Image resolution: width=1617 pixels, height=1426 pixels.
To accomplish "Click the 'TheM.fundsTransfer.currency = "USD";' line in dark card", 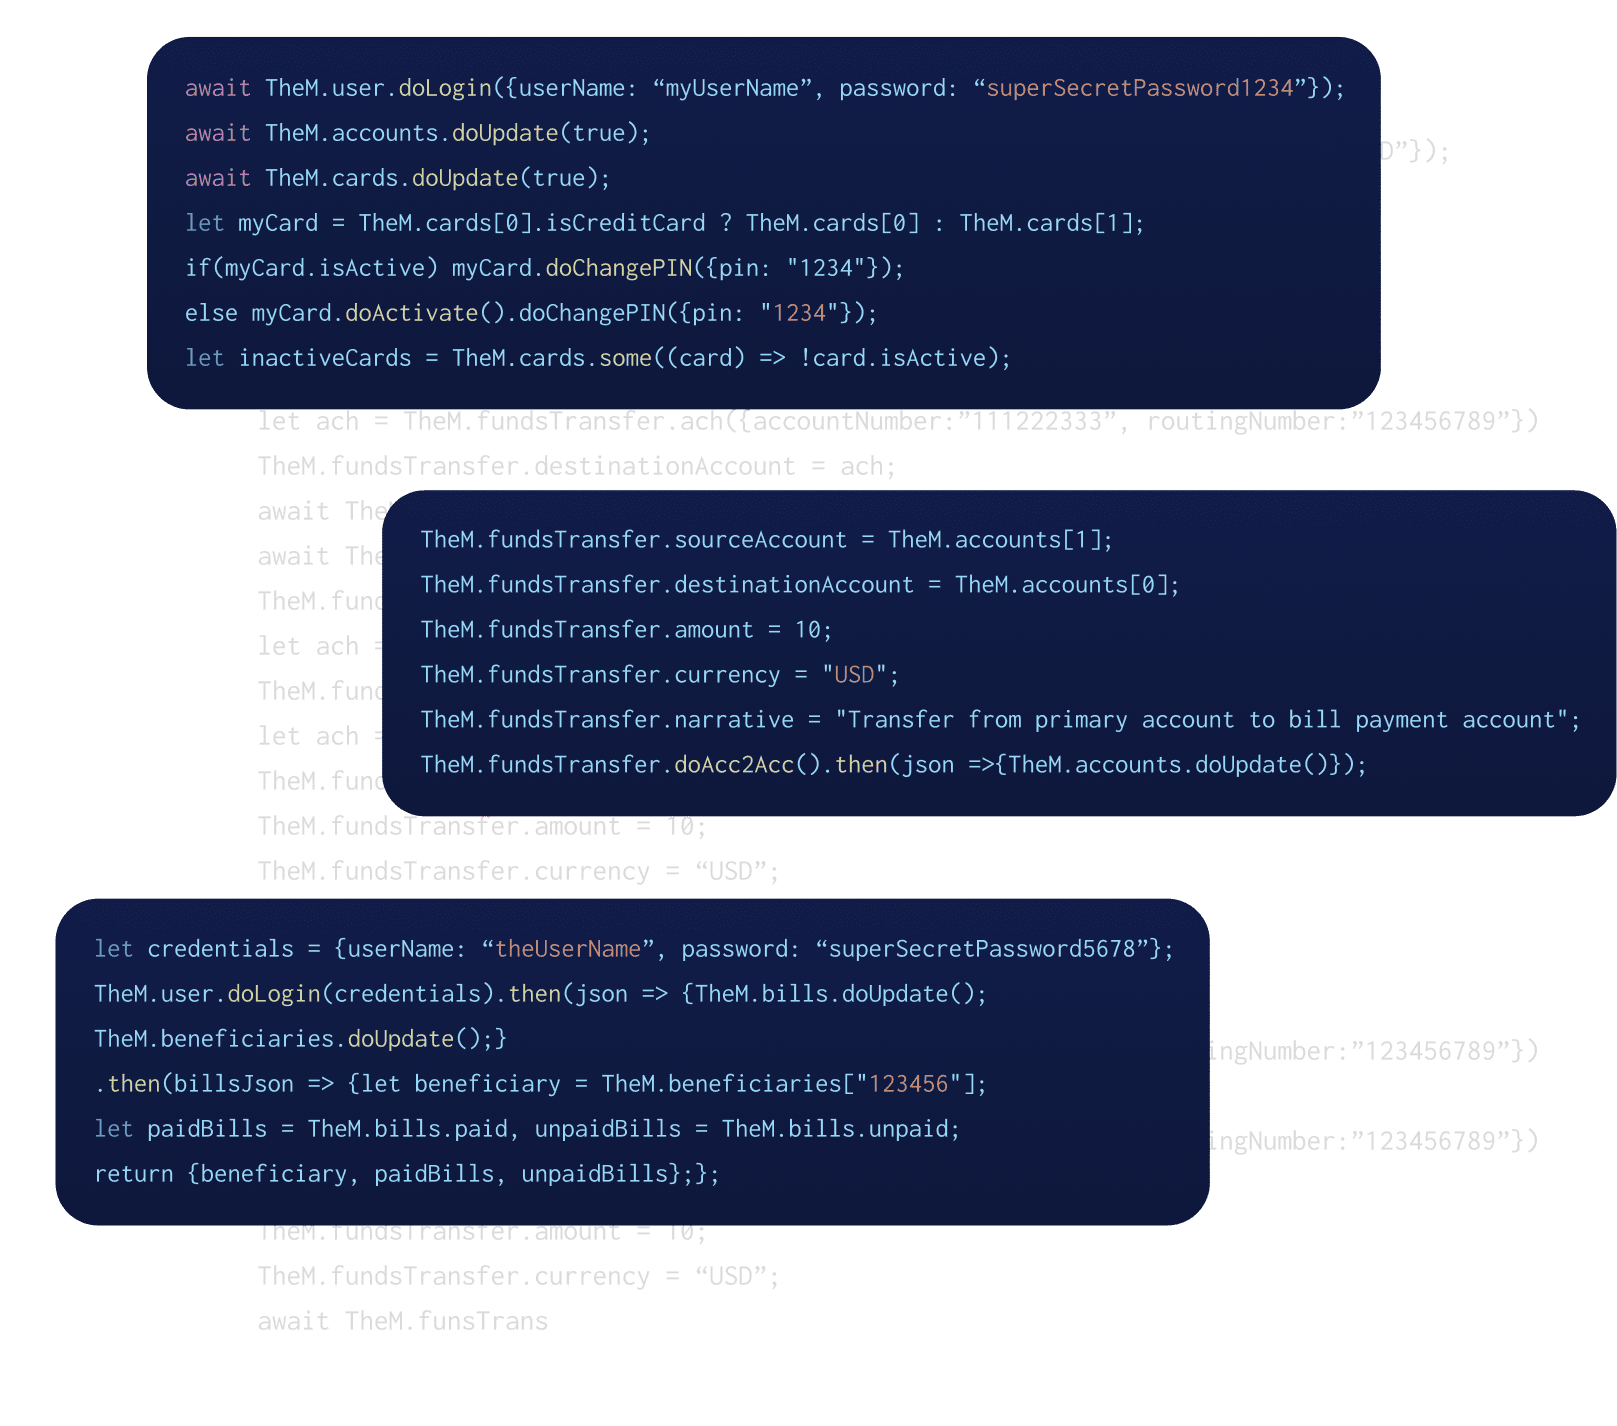I will tap(660, 675).
